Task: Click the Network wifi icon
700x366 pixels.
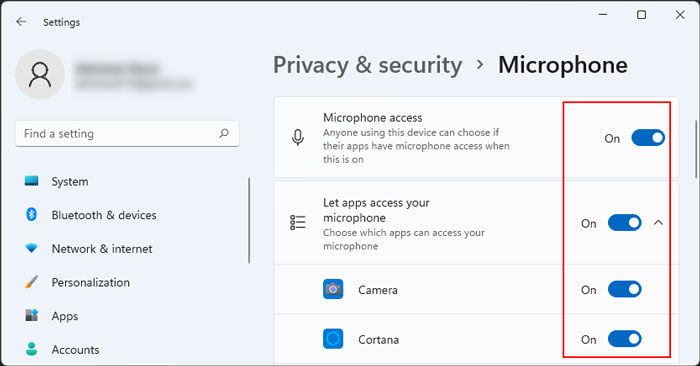Action: (x=31, y=248)
